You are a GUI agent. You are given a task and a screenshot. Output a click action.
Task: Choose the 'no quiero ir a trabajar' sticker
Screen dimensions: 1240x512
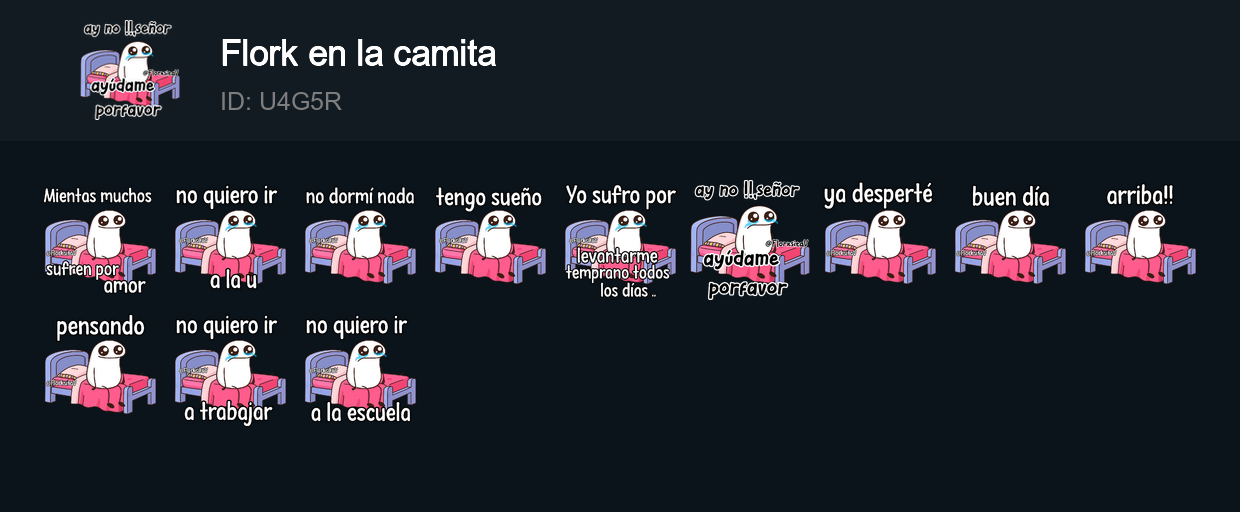click(230, 369)
